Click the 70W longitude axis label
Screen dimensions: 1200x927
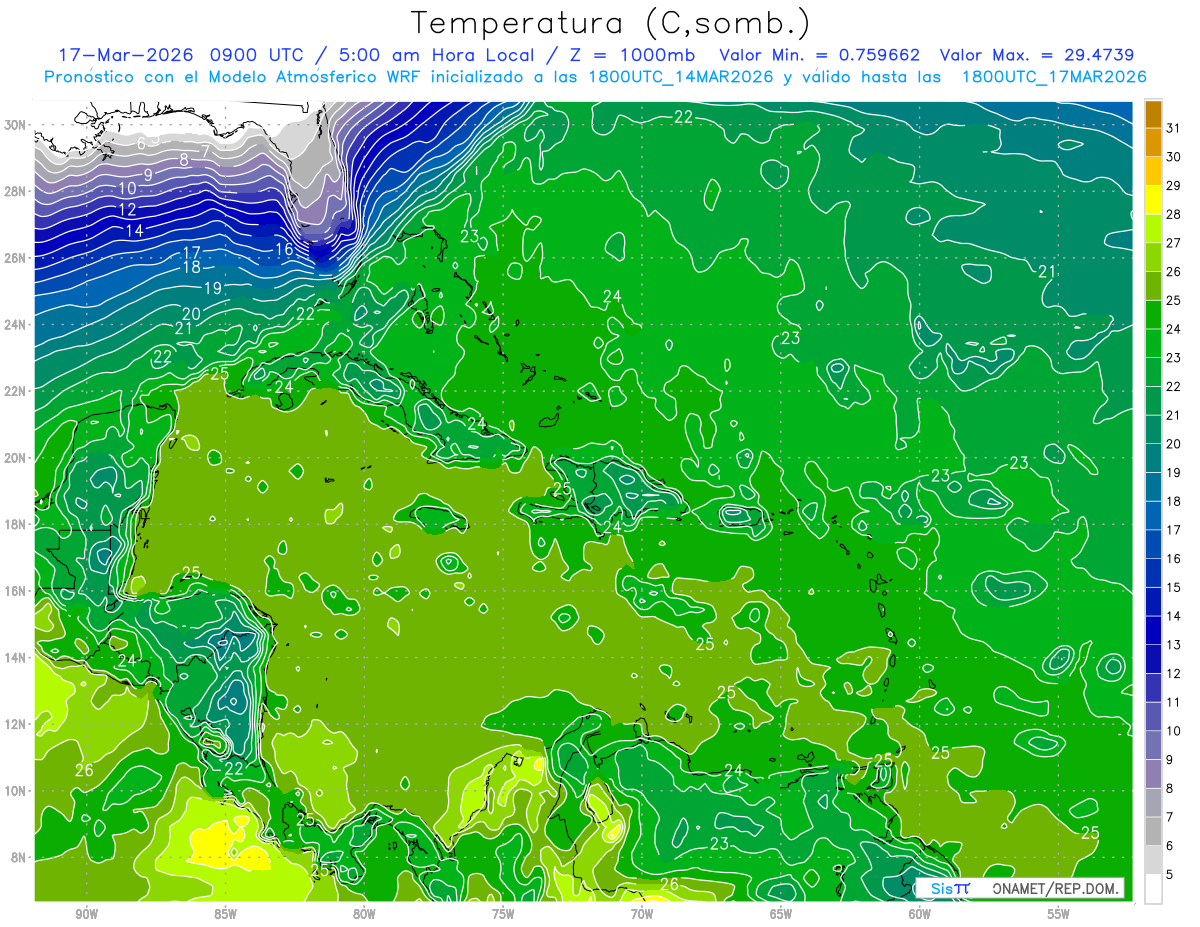pos(642,913)
